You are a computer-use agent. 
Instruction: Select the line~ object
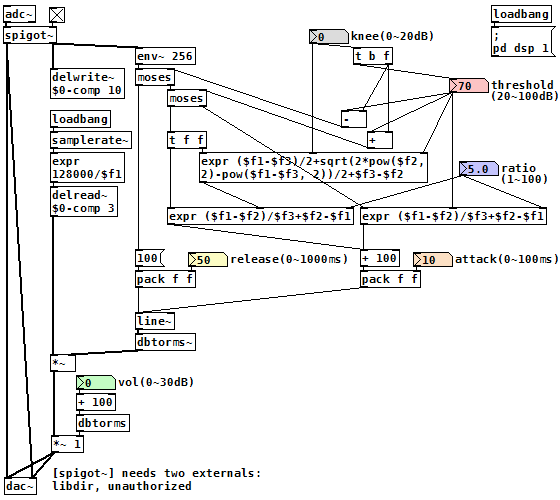click(x=155, y=321)
